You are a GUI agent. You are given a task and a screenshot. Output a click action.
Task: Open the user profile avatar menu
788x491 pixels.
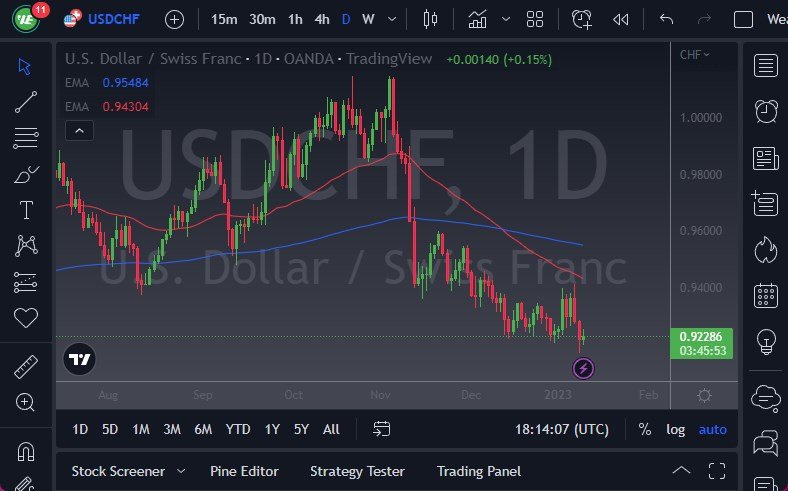26,19
